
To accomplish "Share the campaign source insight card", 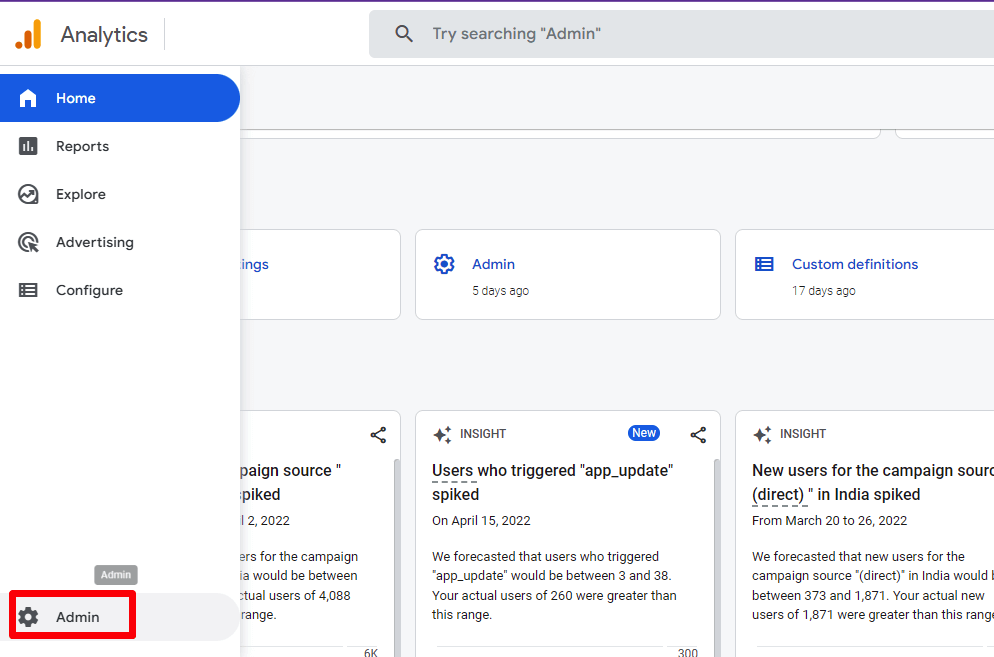I will [x=378, y=435].
